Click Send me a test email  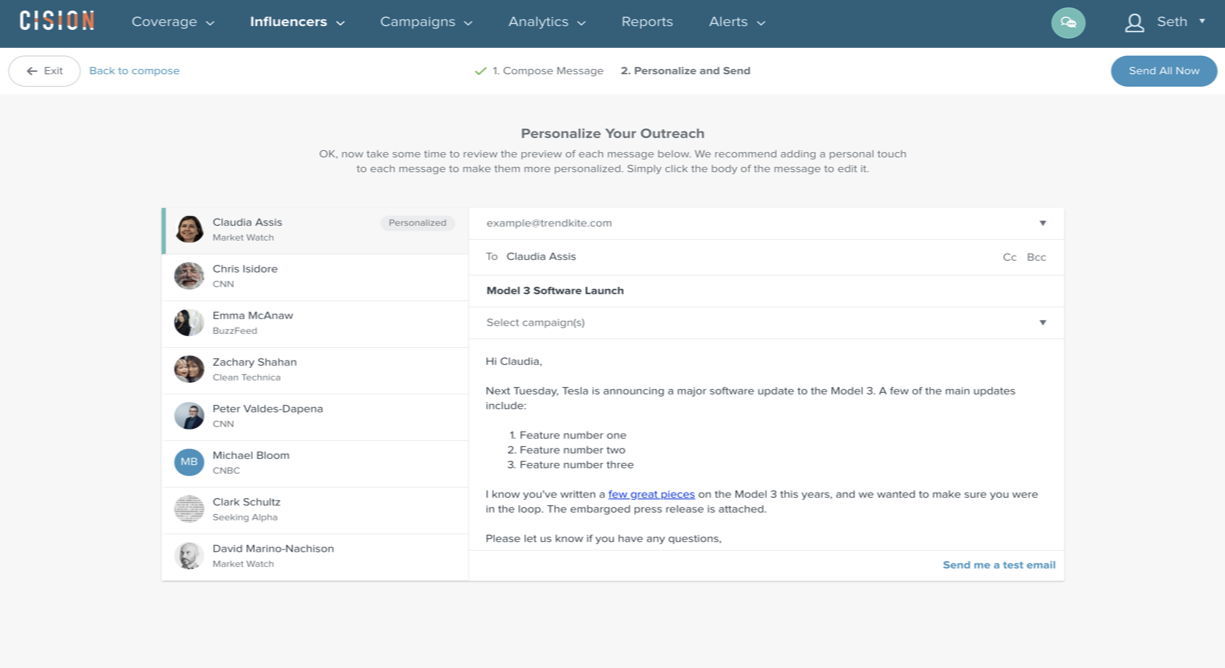[x=999, y=565]
